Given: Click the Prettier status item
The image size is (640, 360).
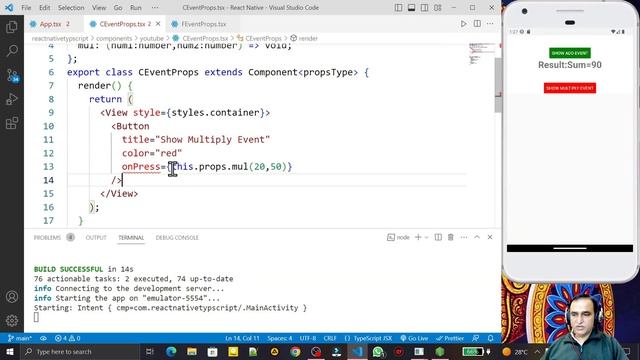Looking at the screenshot, I should (x=450, y=338).
